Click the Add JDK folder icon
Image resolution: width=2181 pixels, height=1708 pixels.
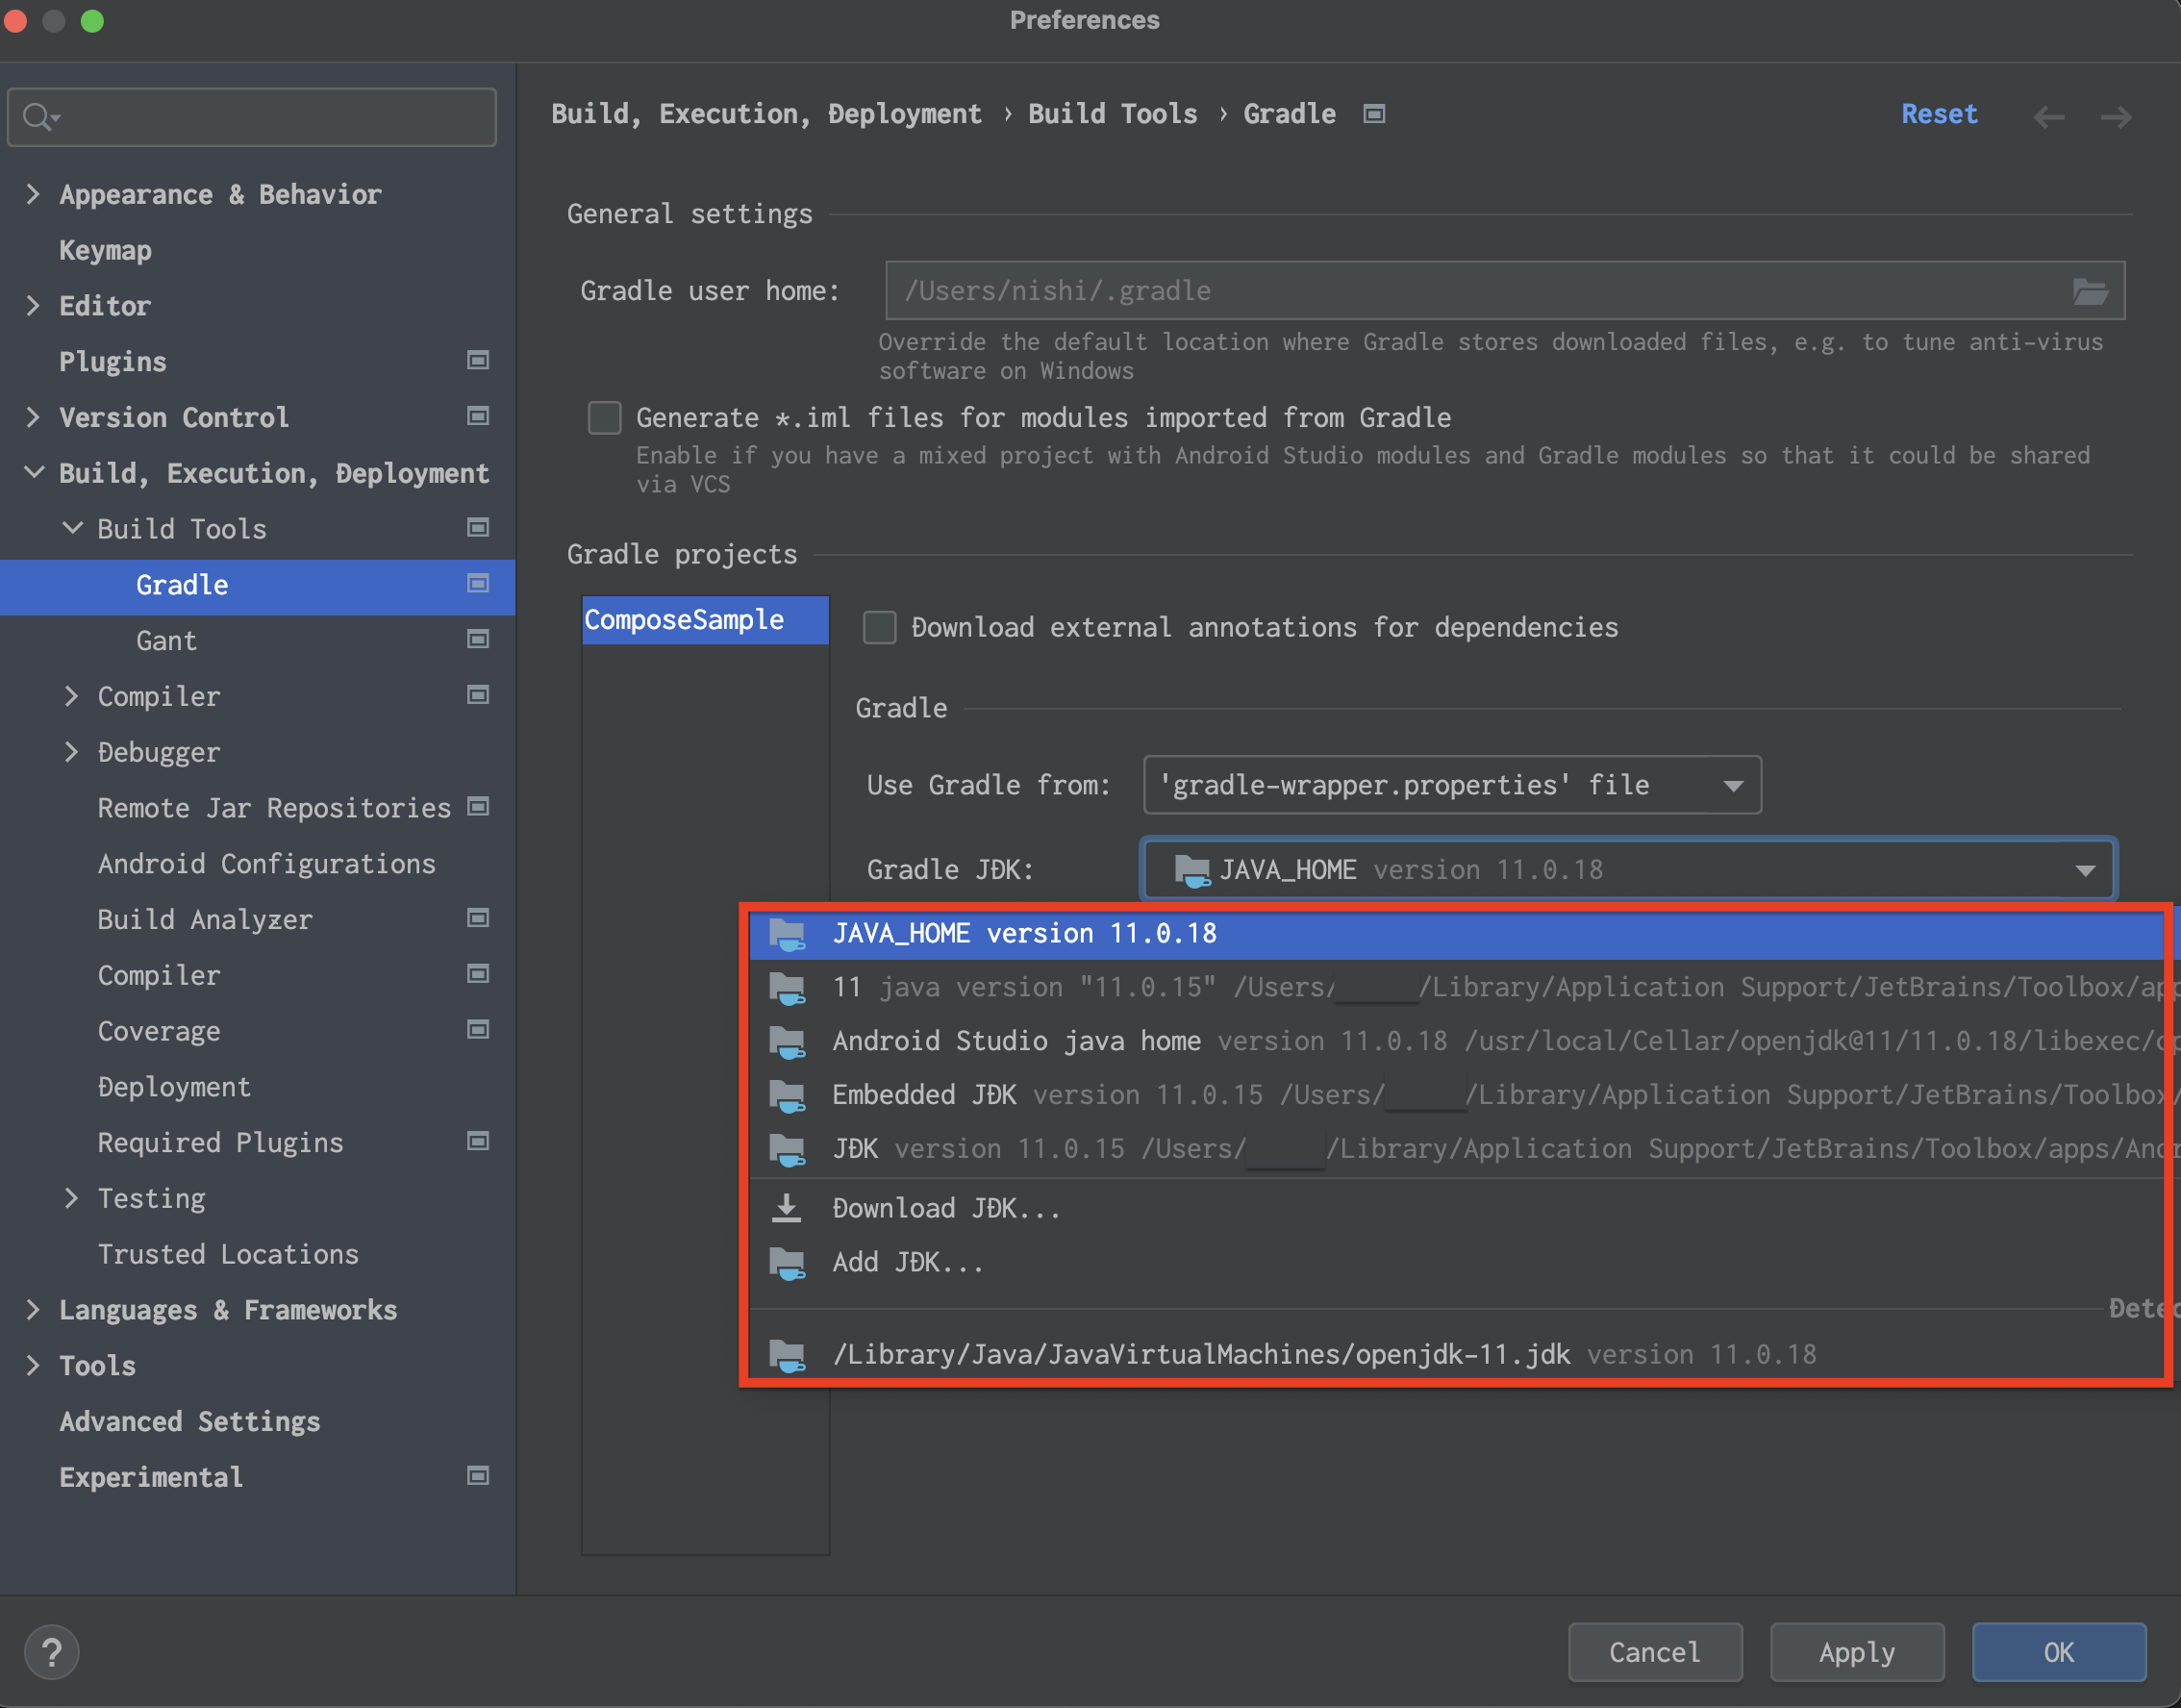click(x=787, y=1263)
